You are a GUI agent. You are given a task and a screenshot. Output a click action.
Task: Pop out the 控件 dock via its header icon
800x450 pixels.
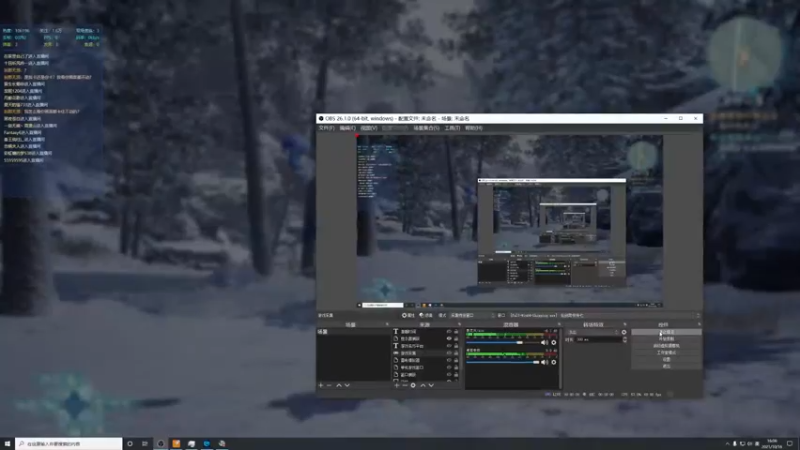[699, 324]
